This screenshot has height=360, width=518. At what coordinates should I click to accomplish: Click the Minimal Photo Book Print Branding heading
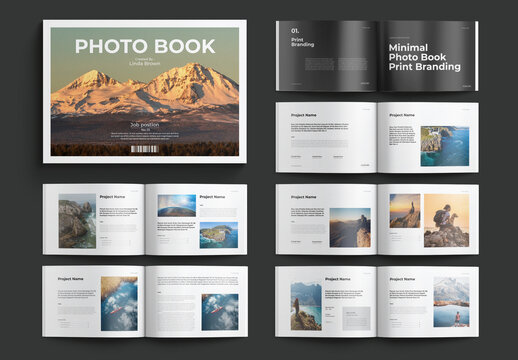click(425, 57)
